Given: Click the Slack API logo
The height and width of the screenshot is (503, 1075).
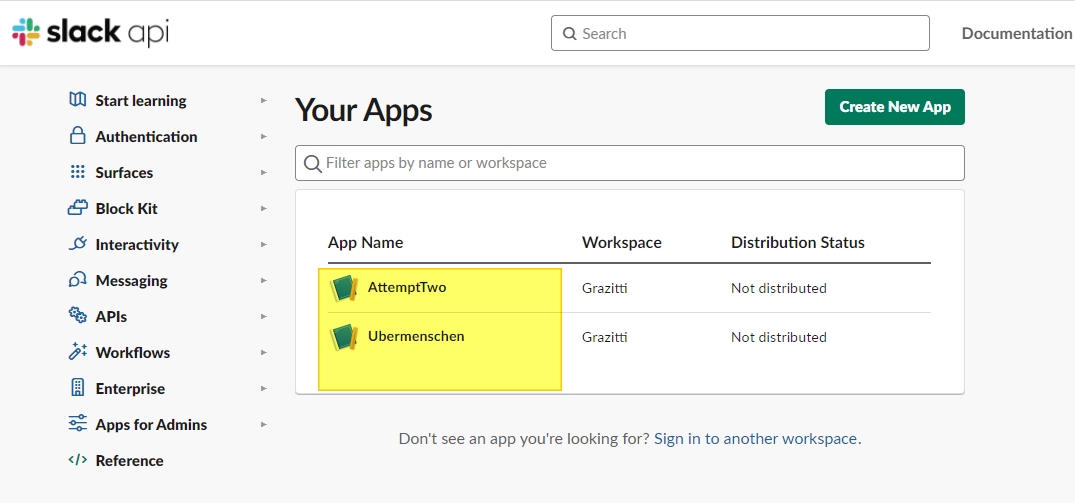Looking at the screenshot, I should pos(90,32).
